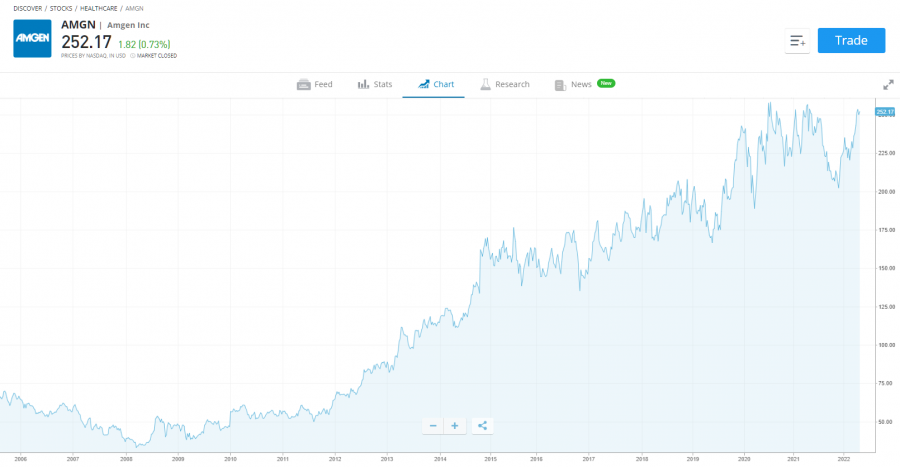The width and height of the screenshot is (900, 467).
Task: Add AMGN to watchlist icon
Action: [797, 41]
